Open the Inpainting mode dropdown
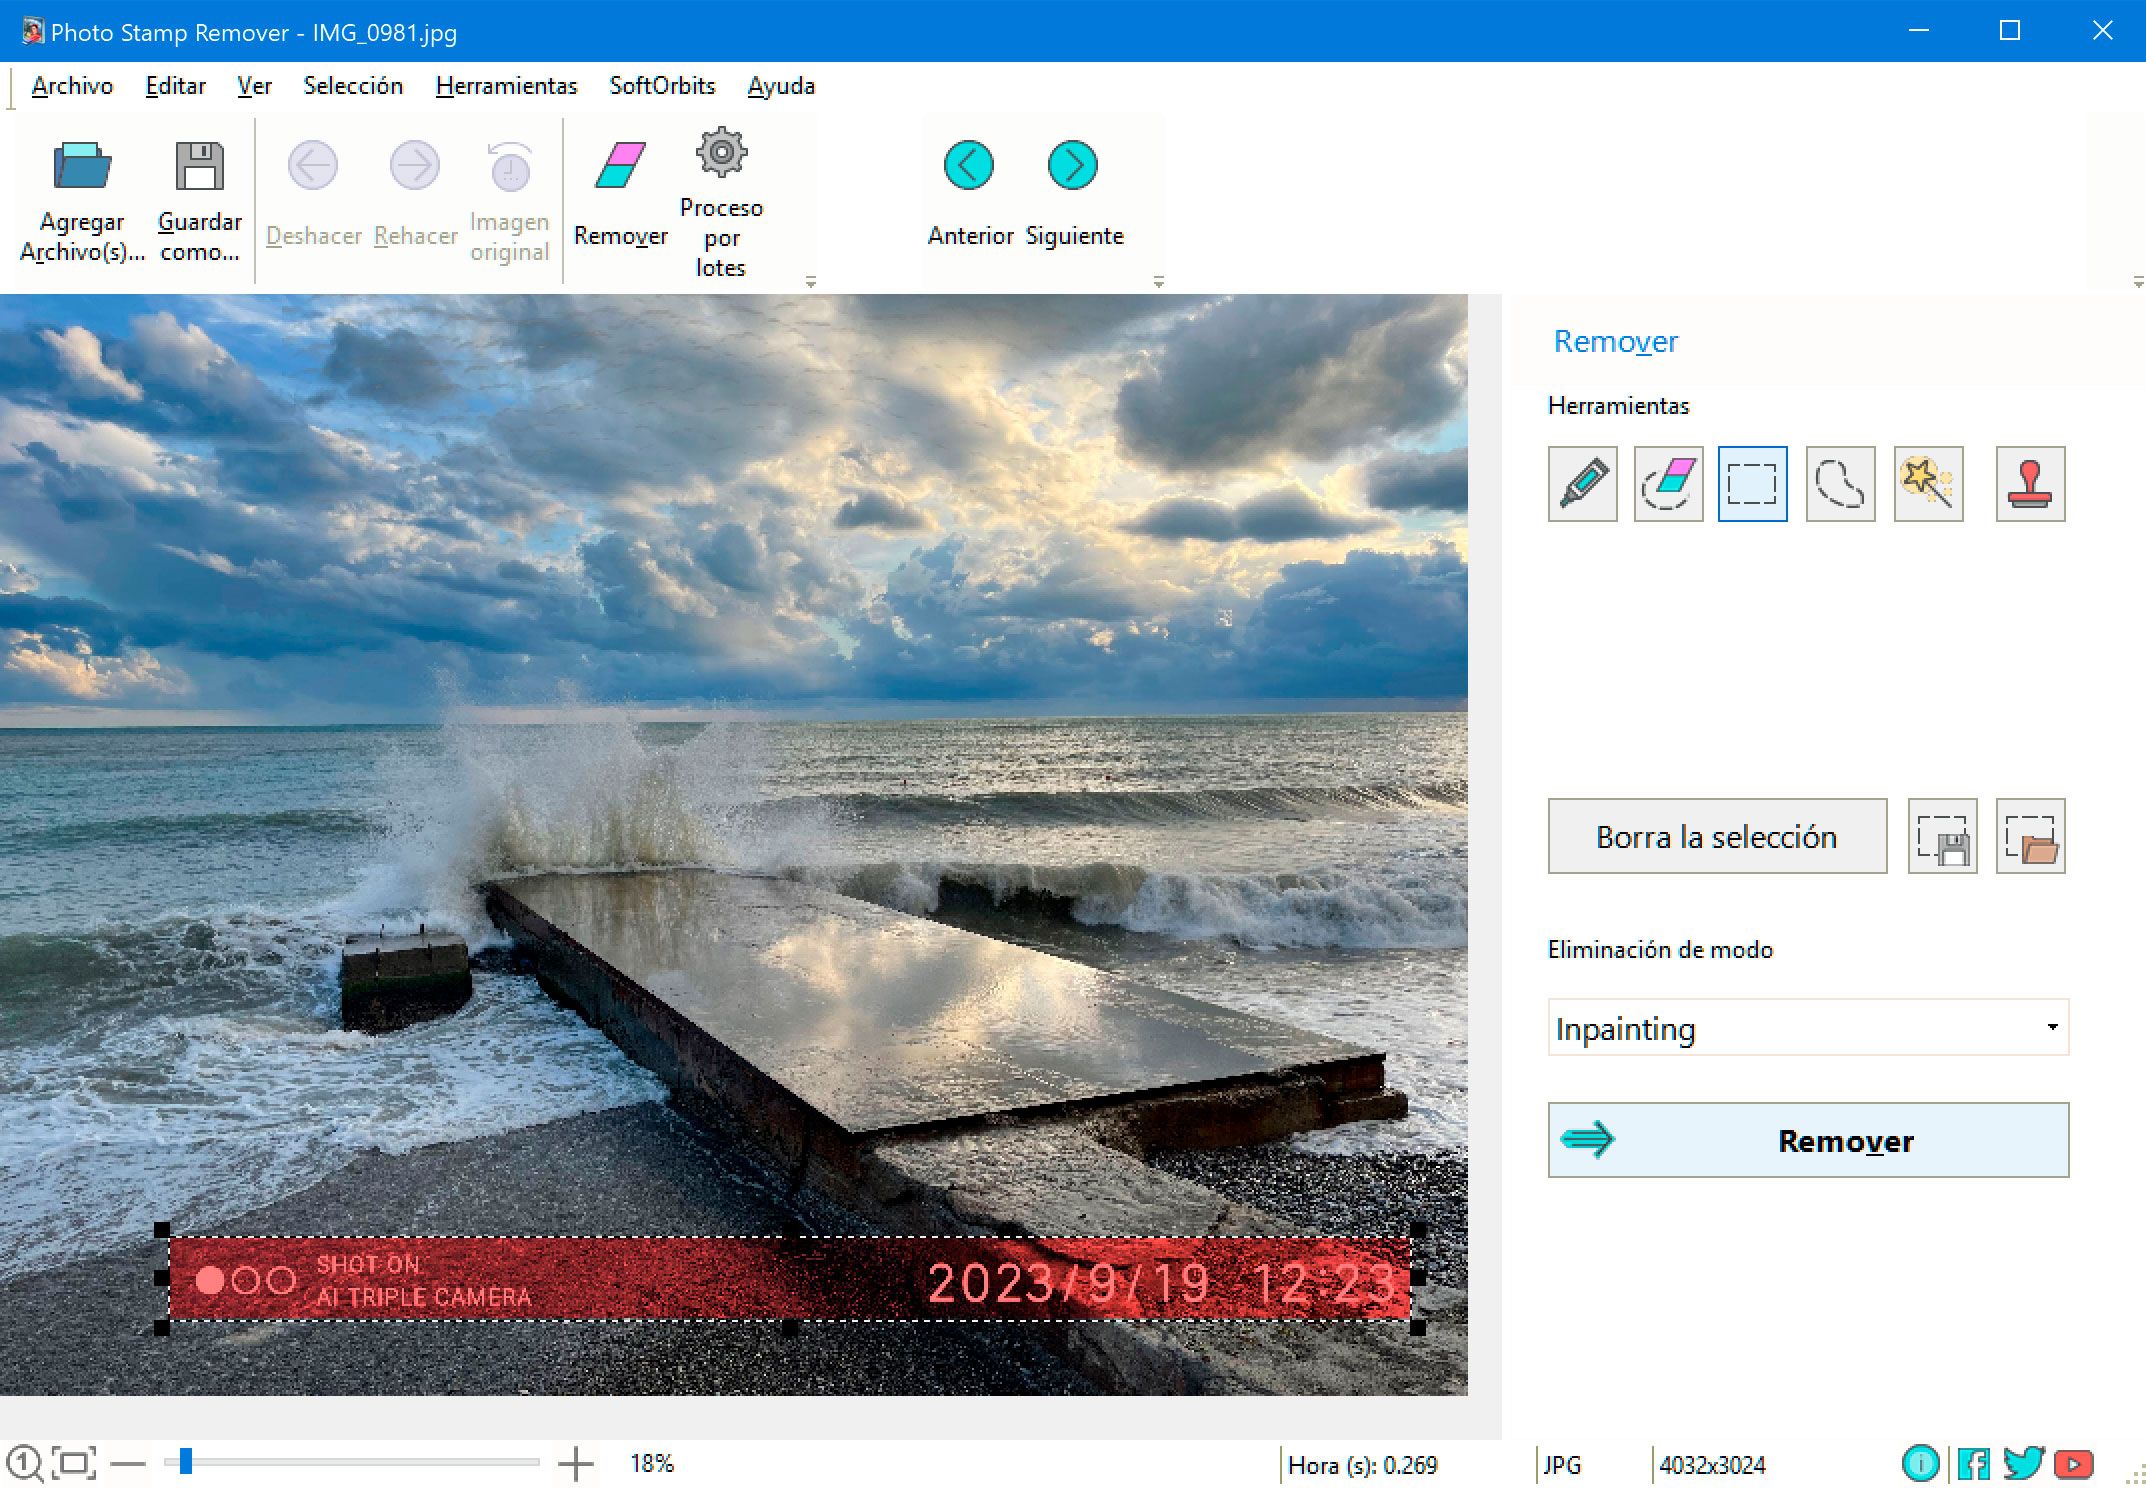The height and width of the screenshot is (1488, 2146). click(1808, 1028)
